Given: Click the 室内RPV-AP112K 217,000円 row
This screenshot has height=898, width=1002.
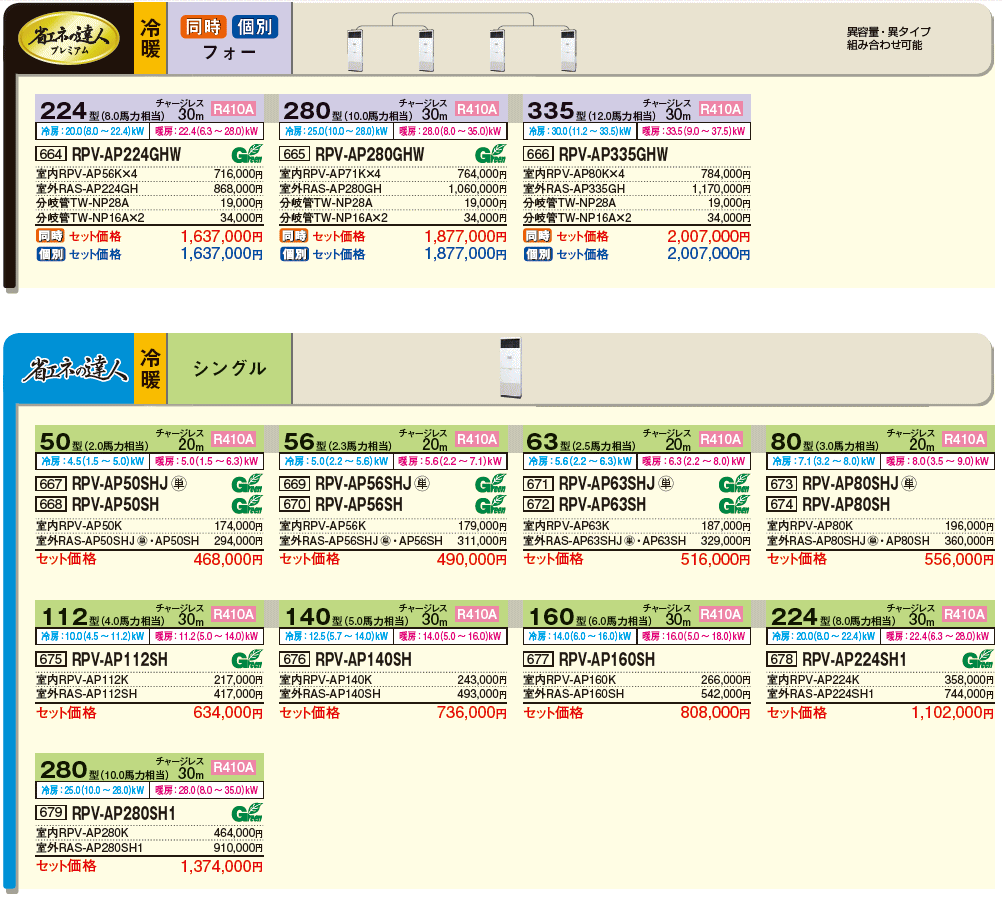Looking at the screenshot, I should point(150,679).
